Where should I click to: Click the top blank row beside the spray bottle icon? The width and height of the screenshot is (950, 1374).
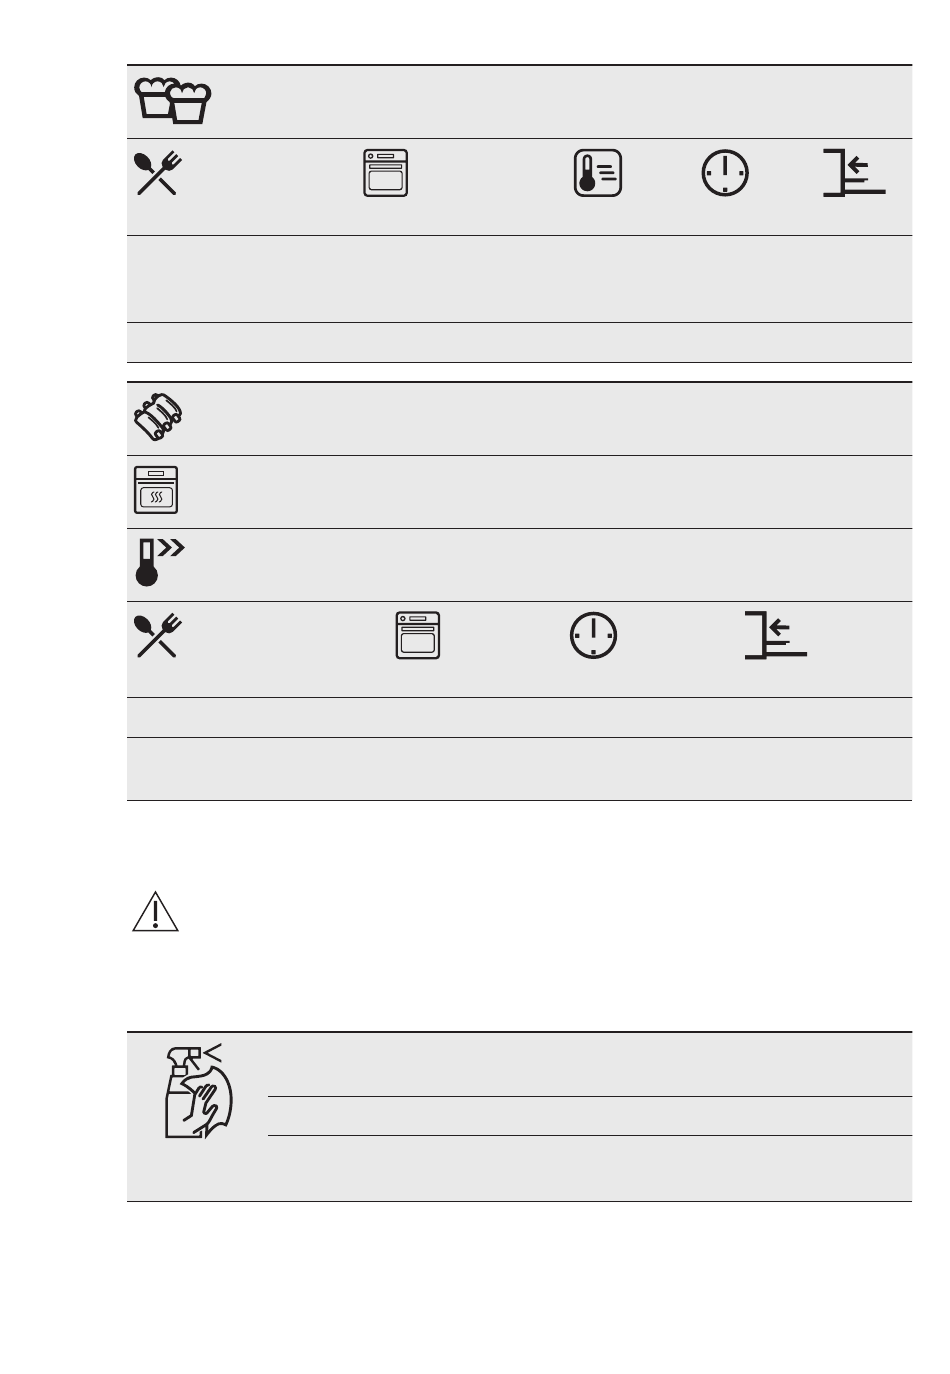pyautogui.click(x=590, y=1064)
